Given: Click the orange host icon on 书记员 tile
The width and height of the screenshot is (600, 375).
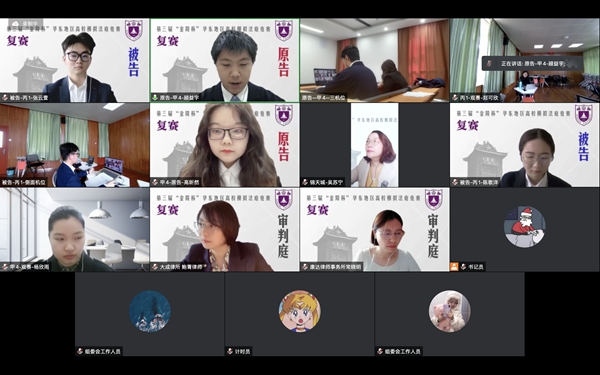Looking at the screenshot, I should (x=454, y=267).
